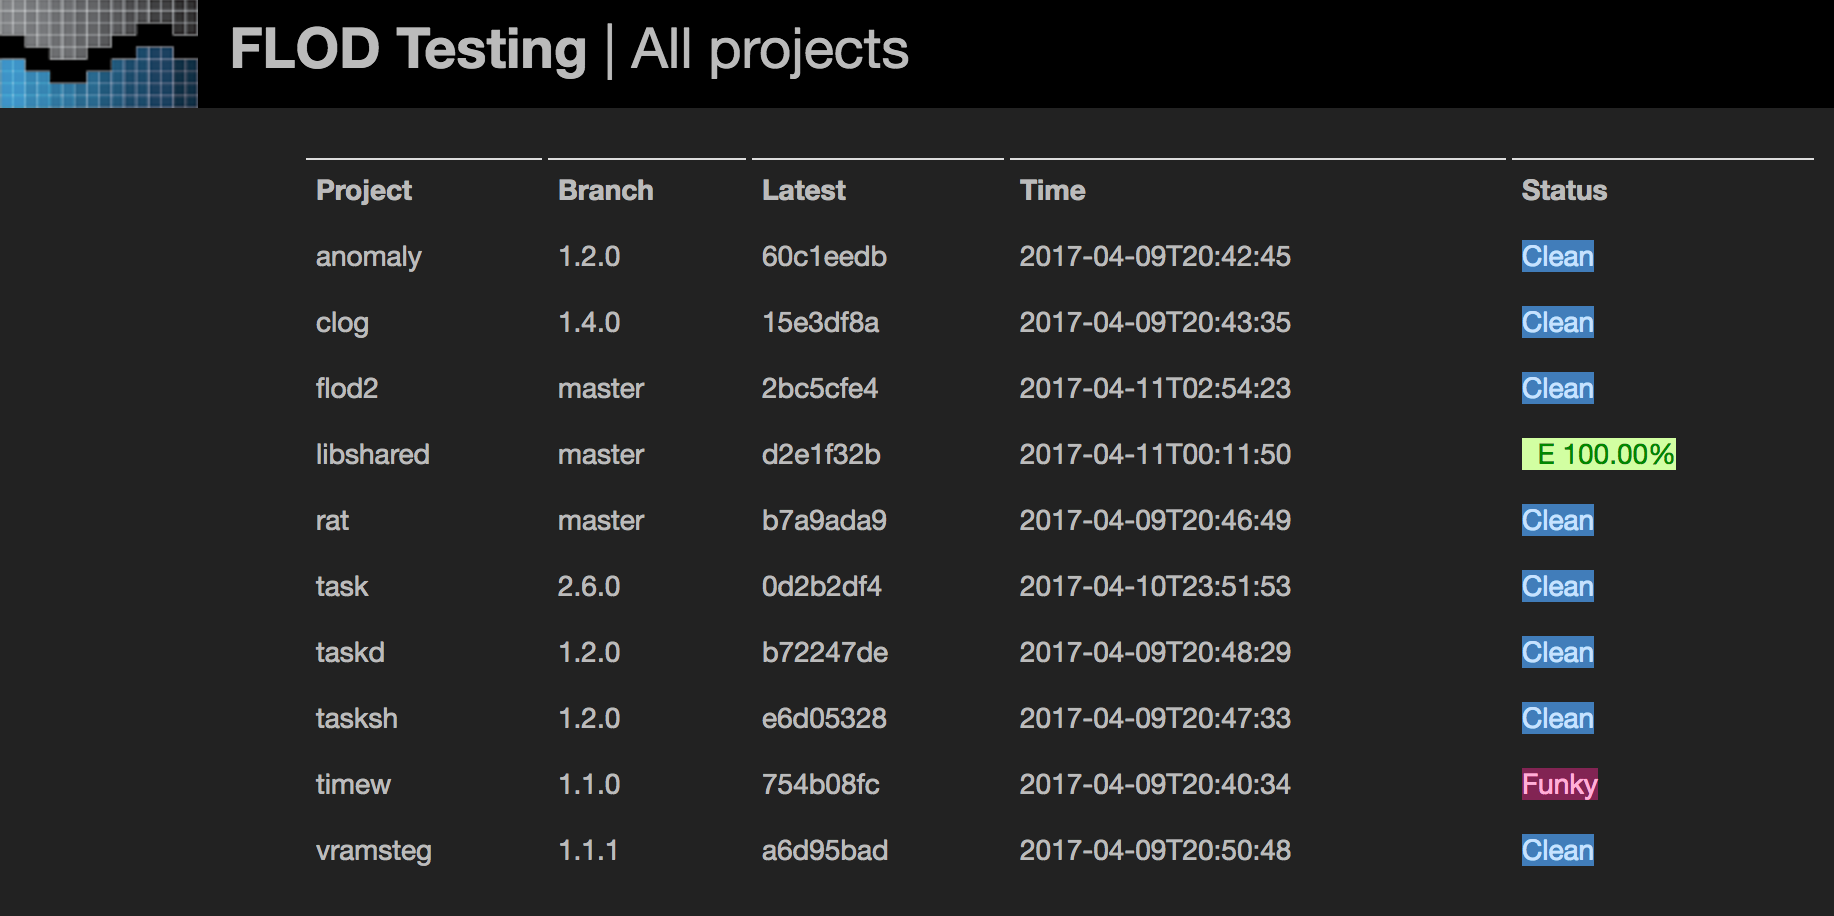This screenshot has height=916, width=1834.
Task: Open the Clean status for tasksh
Action: tap(1557, 718)
